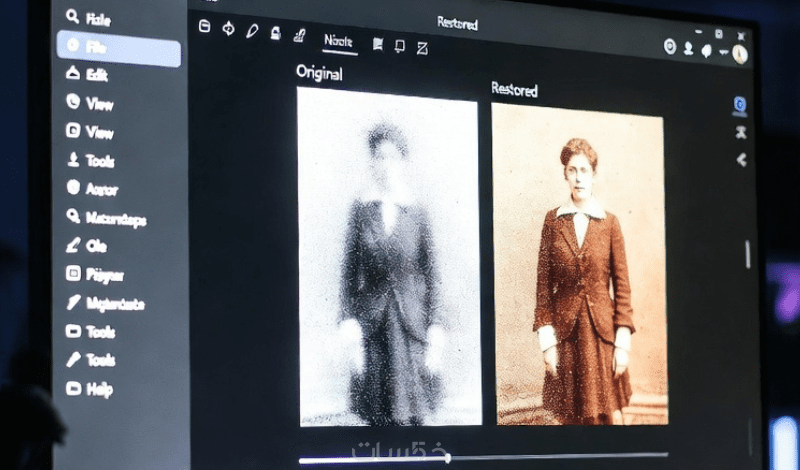
Task: Open the View item with square icon
Action: [x=90, y=132]
